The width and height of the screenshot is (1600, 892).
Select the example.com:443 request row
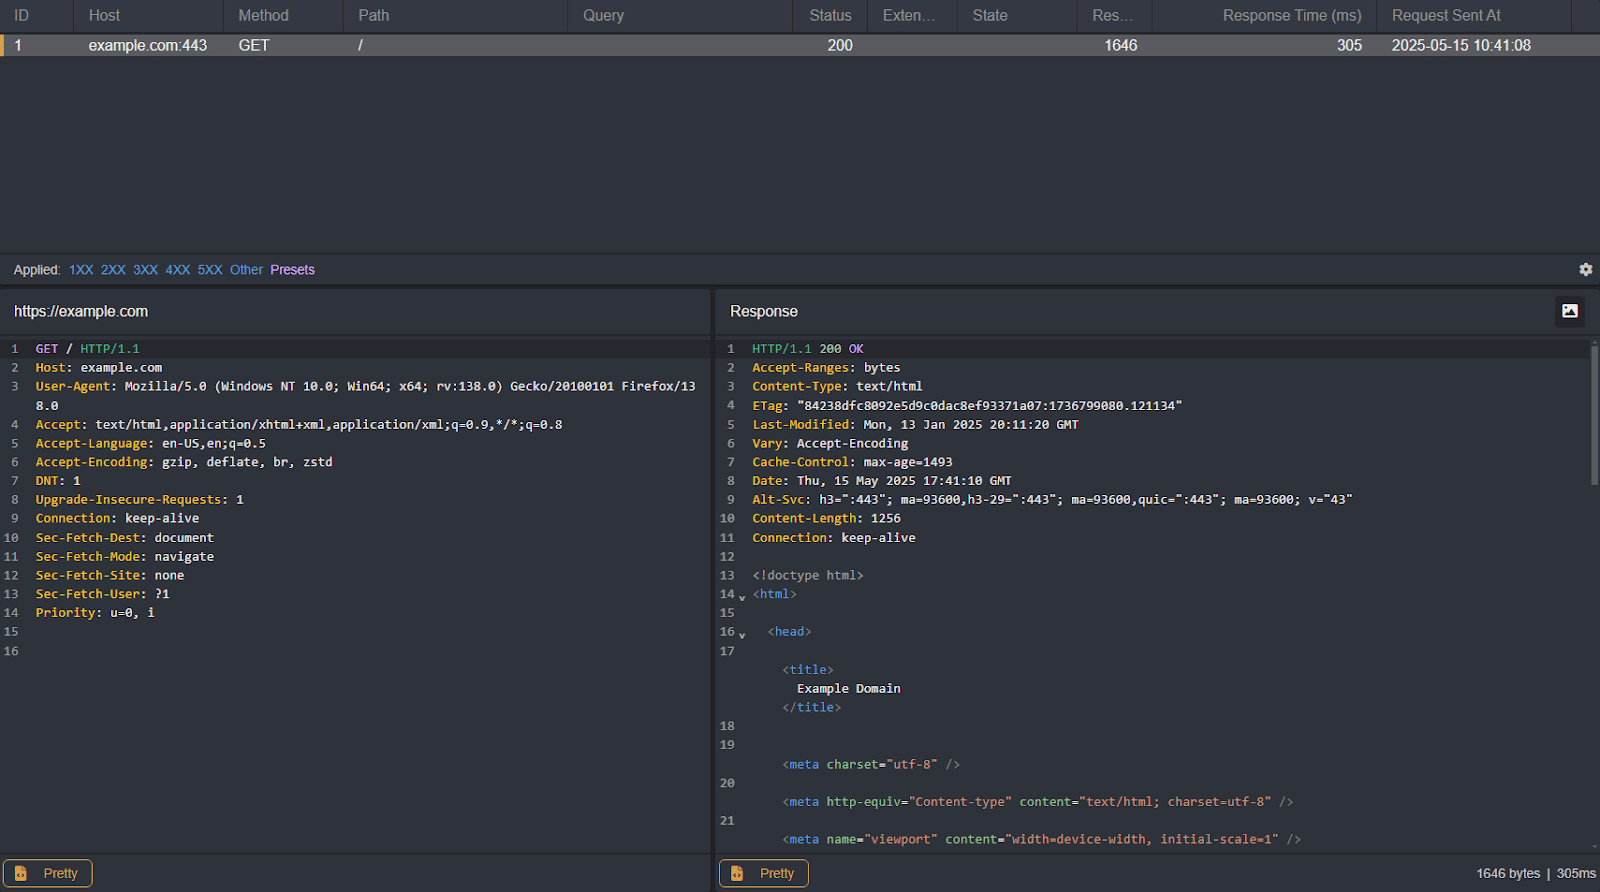tap(800, 45)
